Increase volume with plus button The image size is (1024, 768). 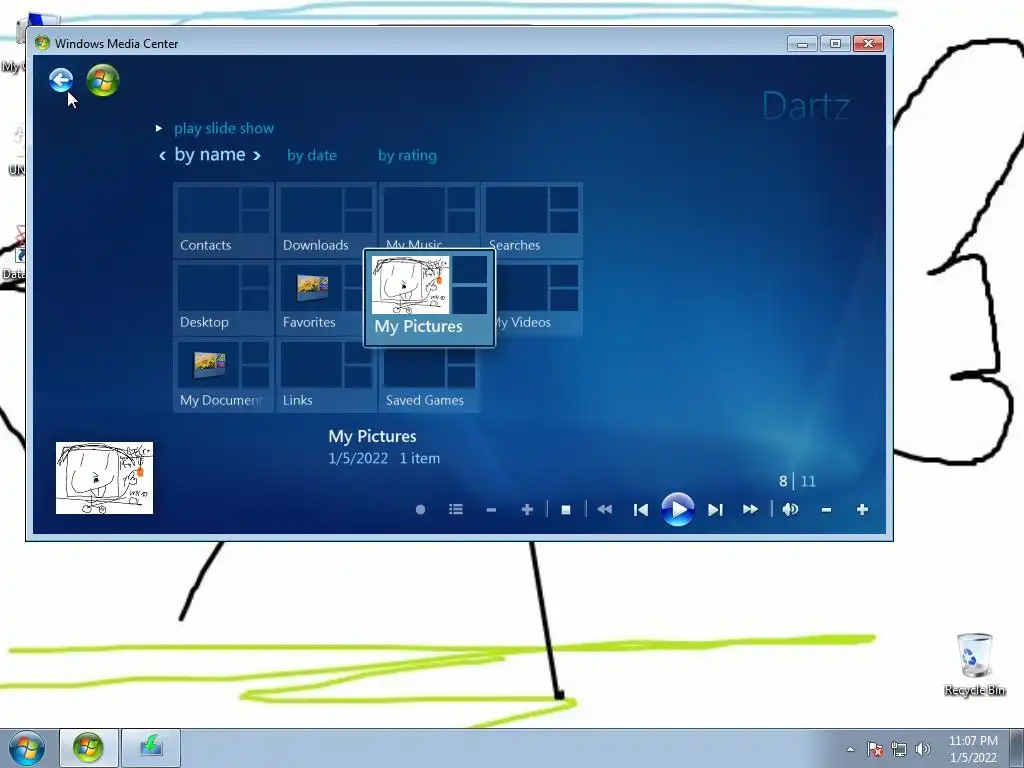click(862, 509)
